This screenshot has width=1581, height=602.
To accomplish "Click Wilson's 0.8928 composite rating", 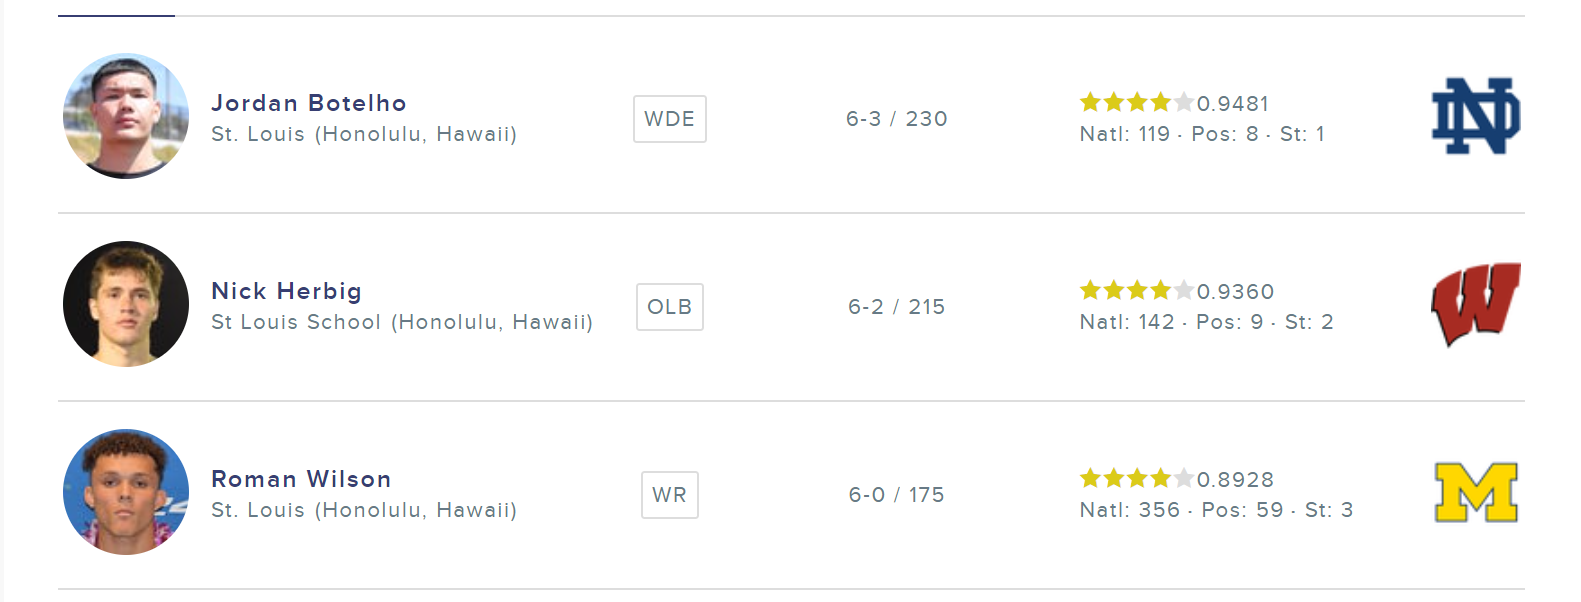I will (x=1235, y=480).
